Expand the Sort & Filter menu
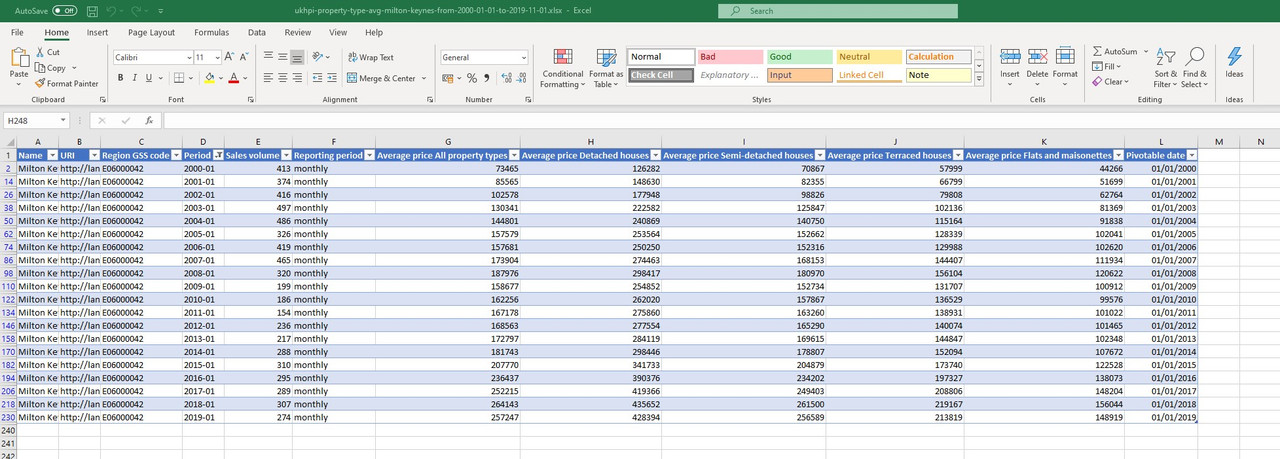The width and height of the screenshot is (1280, 459). click(1166, 66)
